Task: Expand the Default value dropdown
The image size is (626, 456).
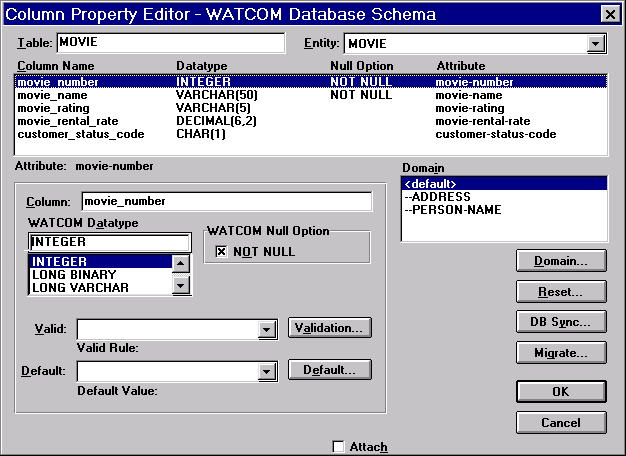Action: tap(266, 371)
